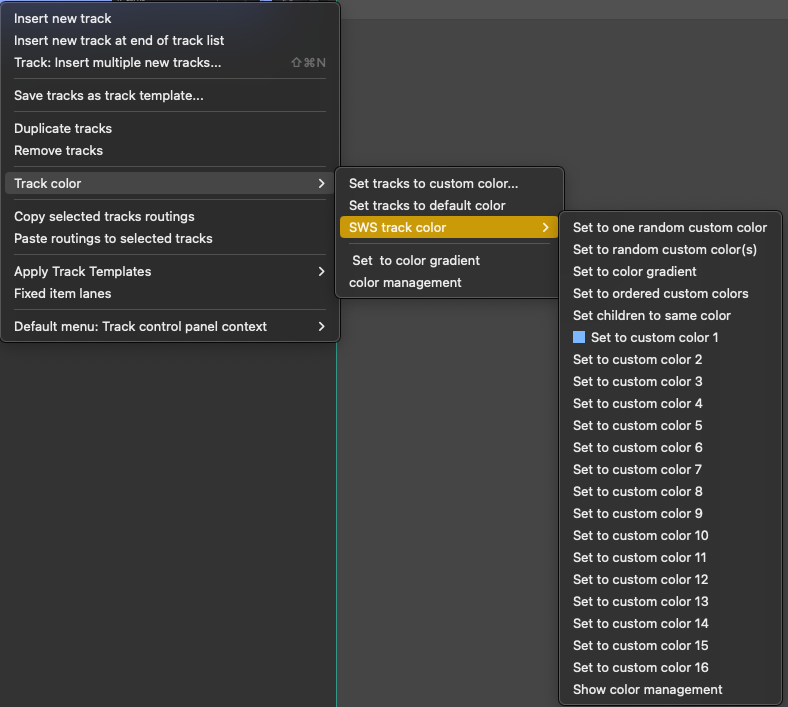Select Paste routings to selected tracks
The width and height of the screenshot is (788, 707).
(x=113, y=239)
